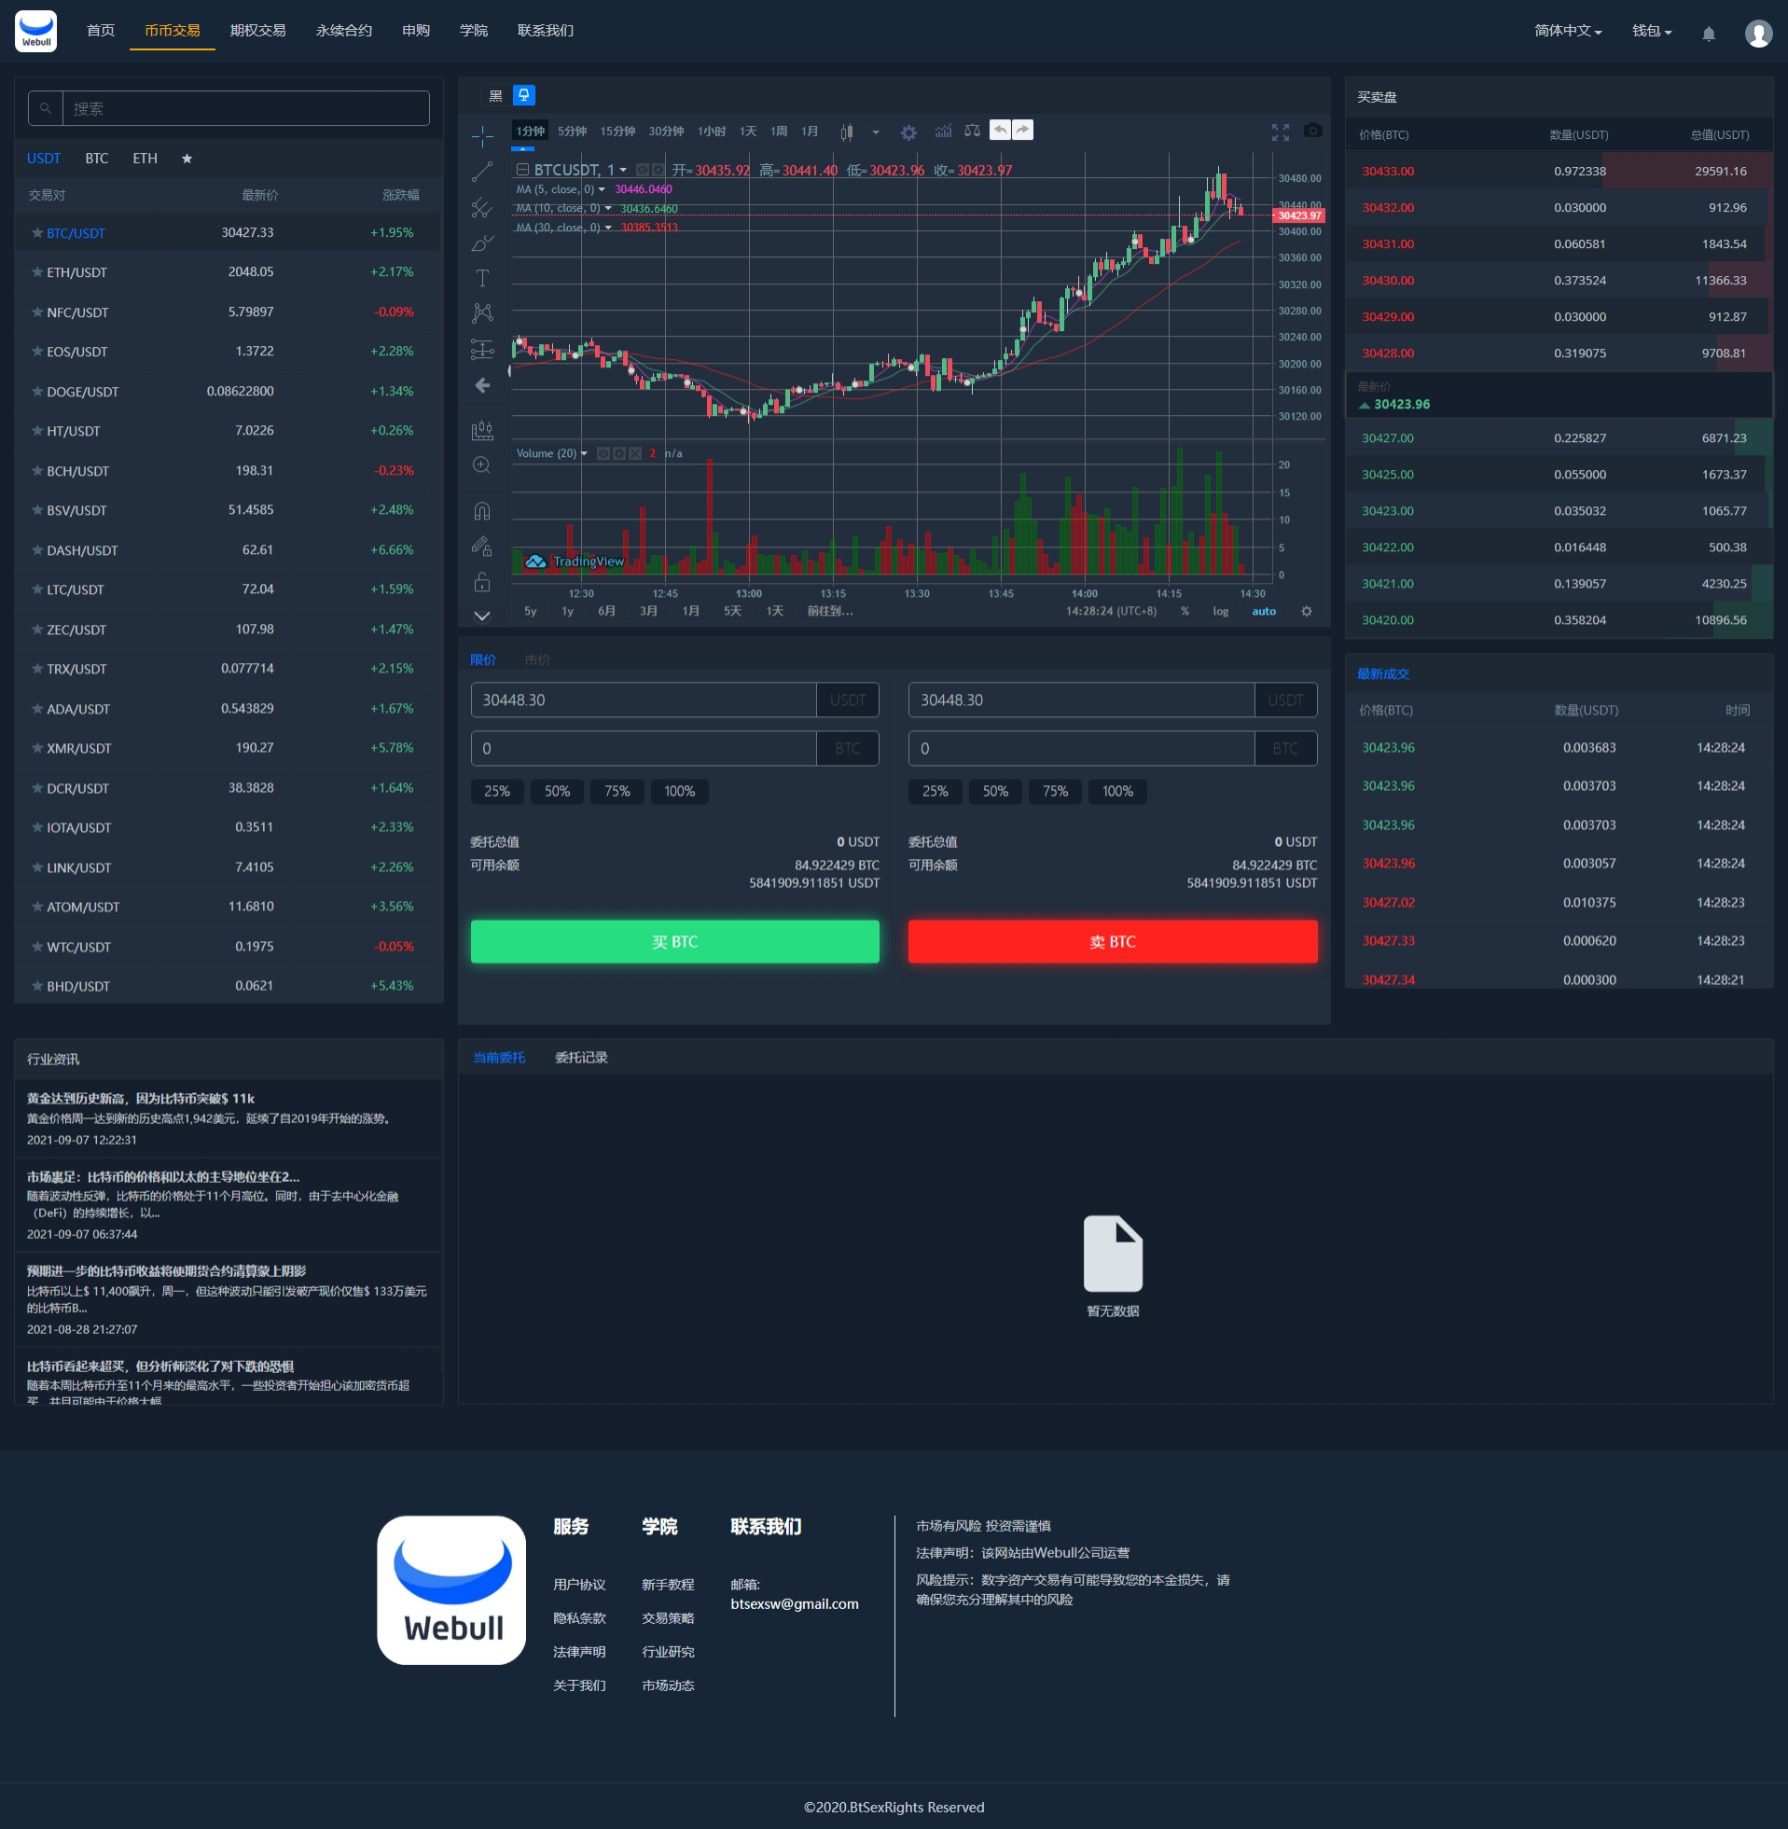
Task: Open the notification bell
Action: point(1709,33)
